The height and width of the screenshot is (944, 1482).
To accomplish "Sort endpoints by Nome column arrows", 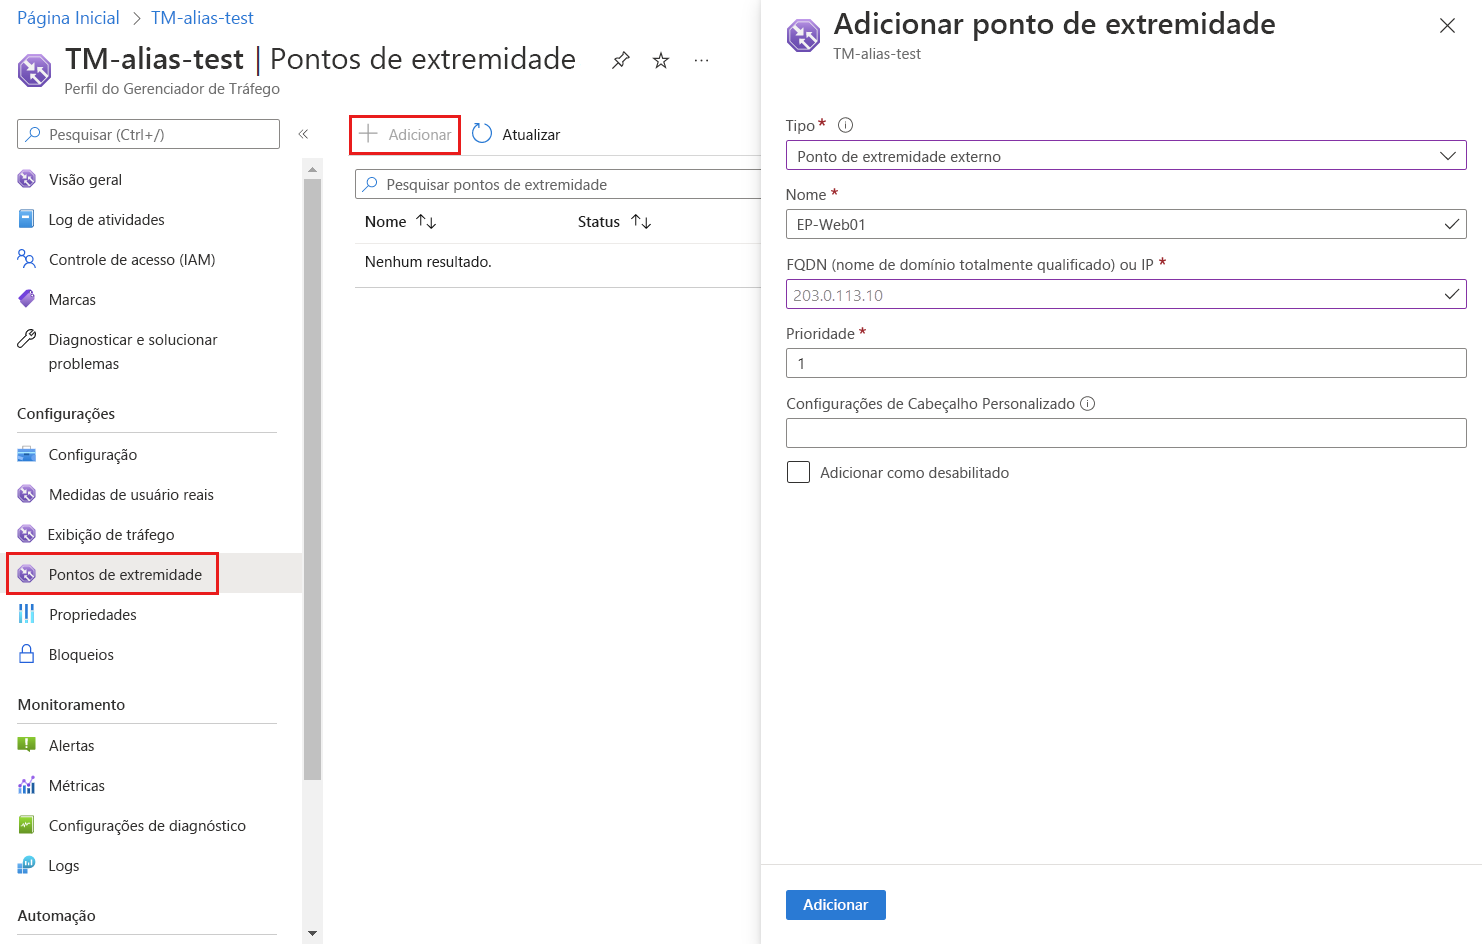I will coord(426,222).
